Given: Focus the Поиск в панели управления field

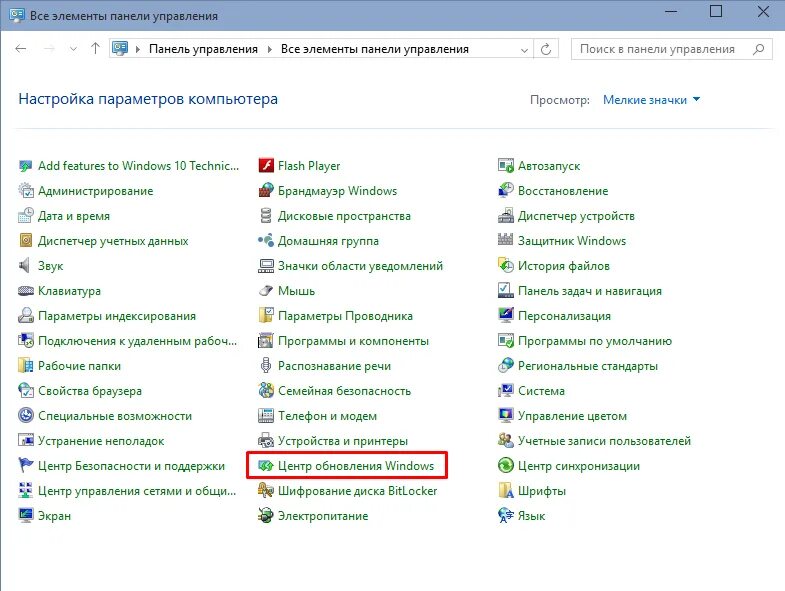Looking at the screenshot, I should tap(671, 49).
